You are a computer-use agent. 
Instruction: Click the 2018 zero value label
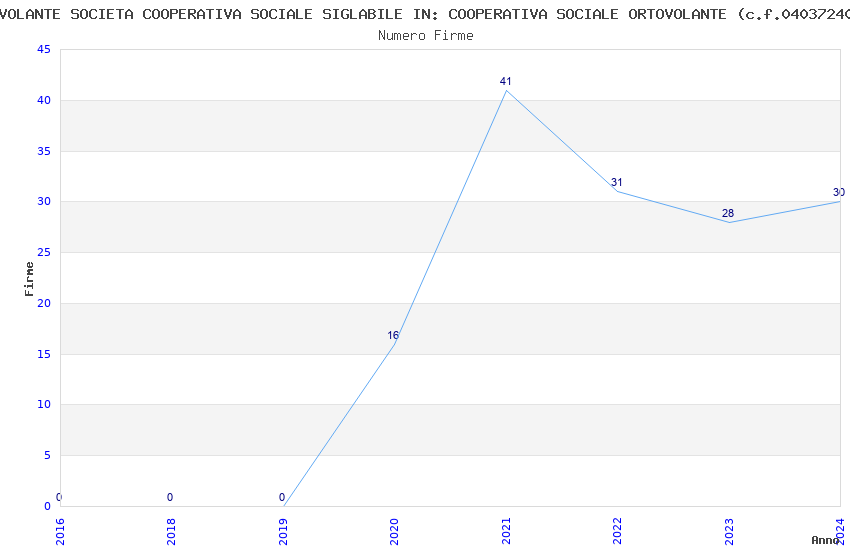[x=170, y=497]
